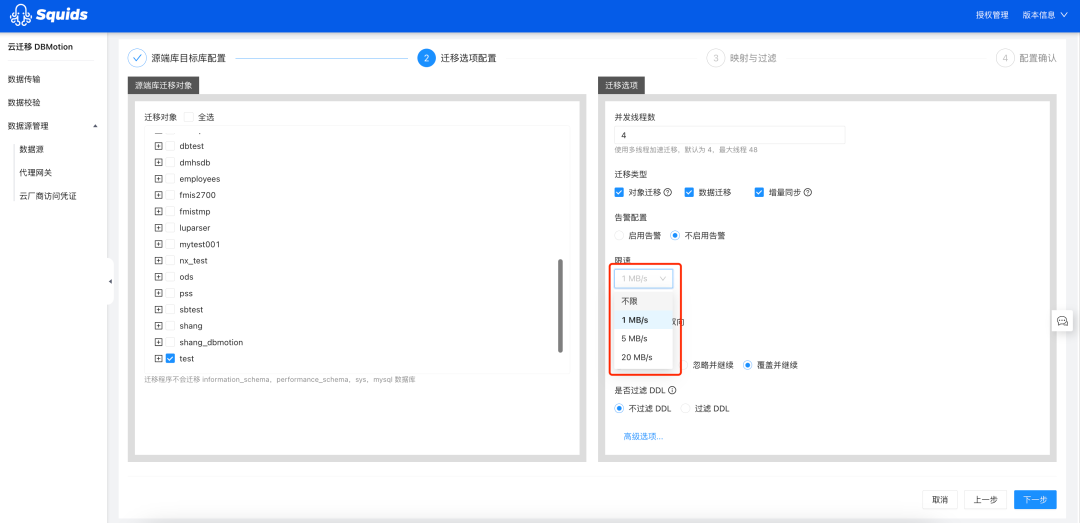Uncheck the 数据迁移 checkbox
The width and height of the screenshot is (1080, 523).
(x=689, y=192)
